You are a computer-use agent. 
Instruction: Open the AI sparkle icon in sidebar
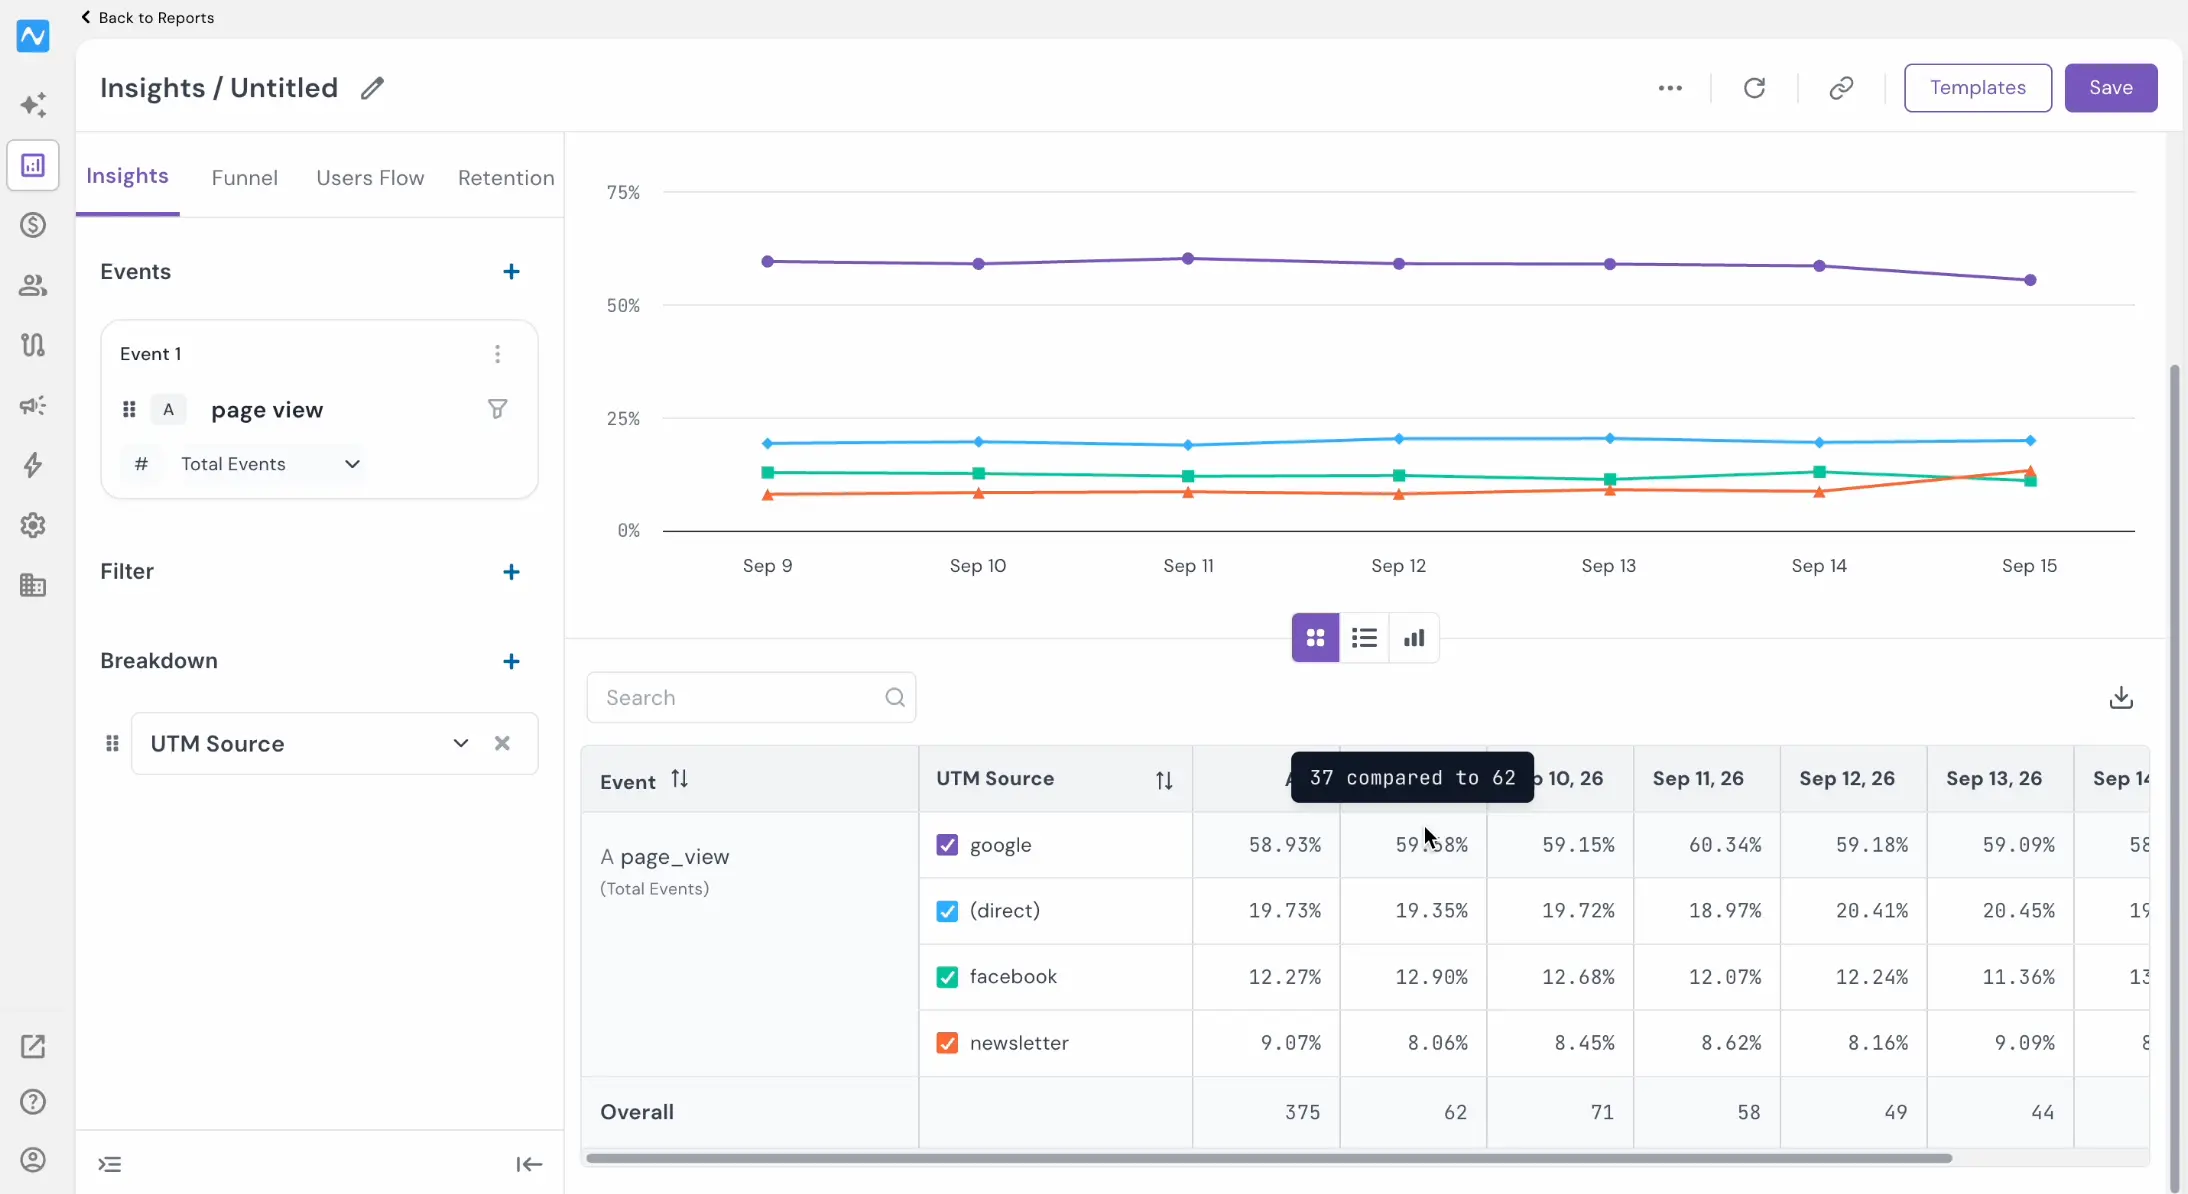33,105
